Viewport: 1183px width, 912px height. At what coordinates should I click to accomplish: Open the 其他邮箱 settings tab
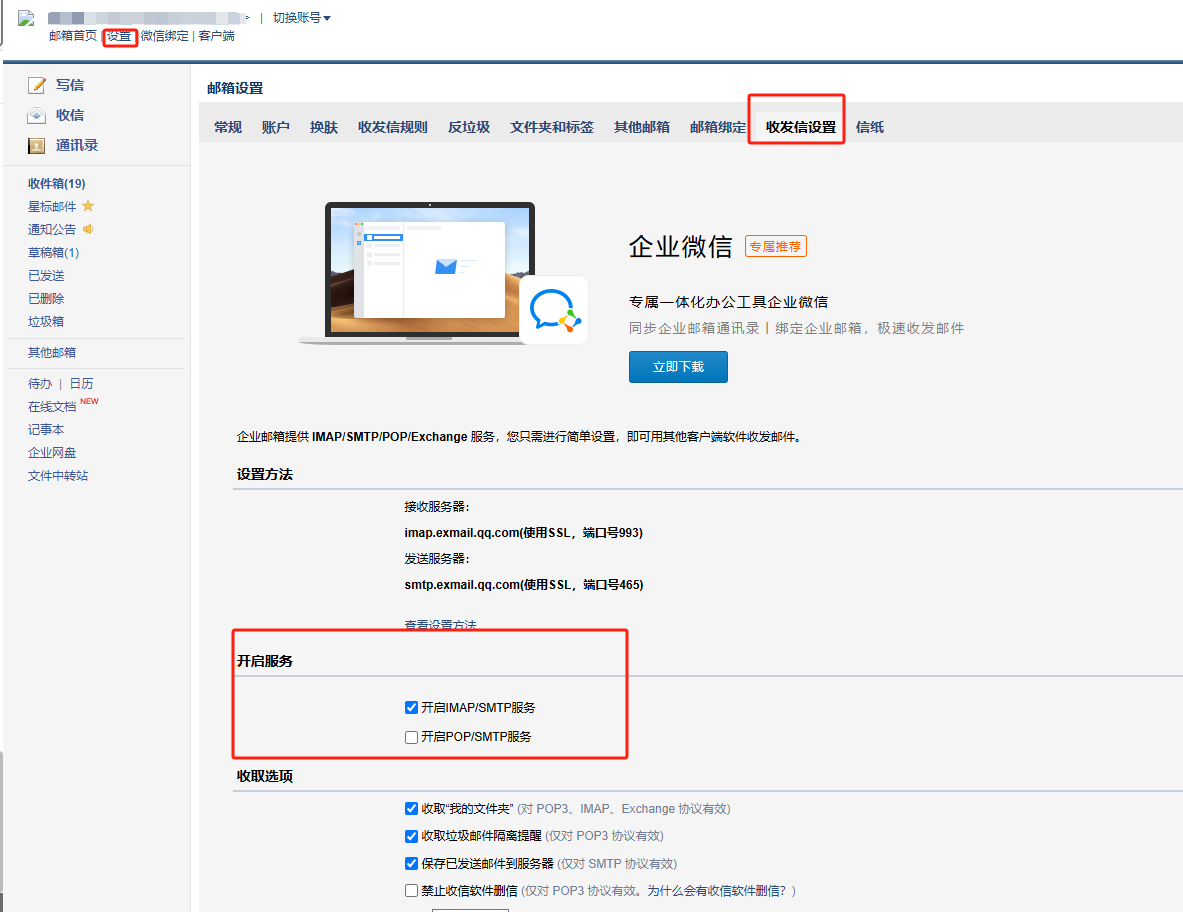coord(641,127)
